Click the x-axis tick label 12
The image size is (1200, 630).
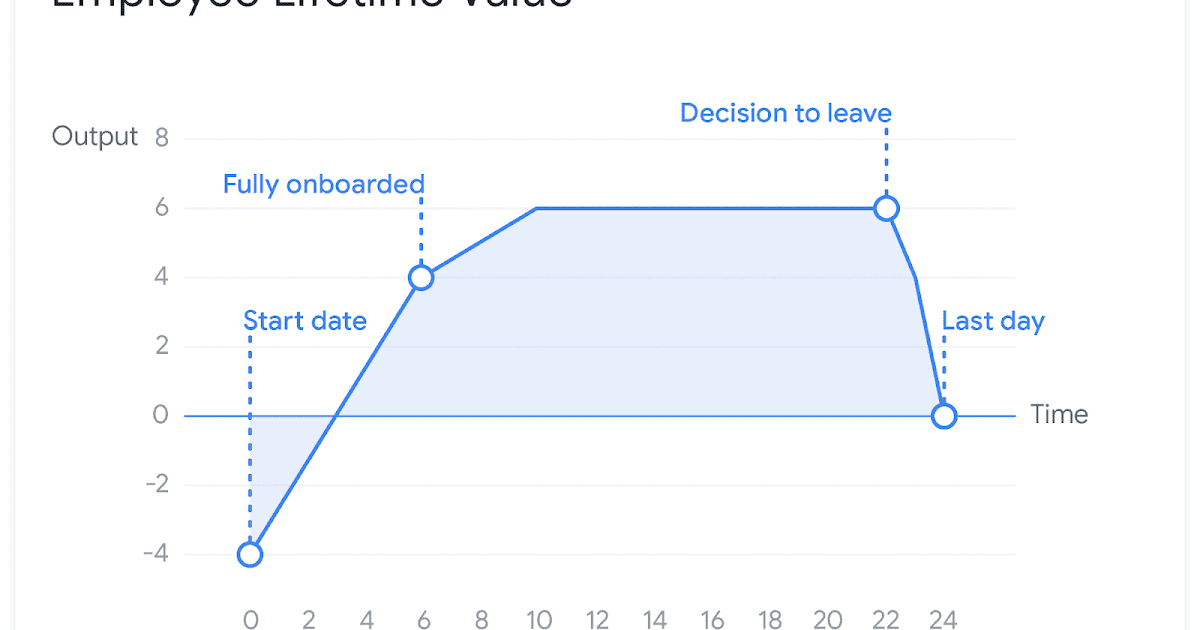click(597, 620)
